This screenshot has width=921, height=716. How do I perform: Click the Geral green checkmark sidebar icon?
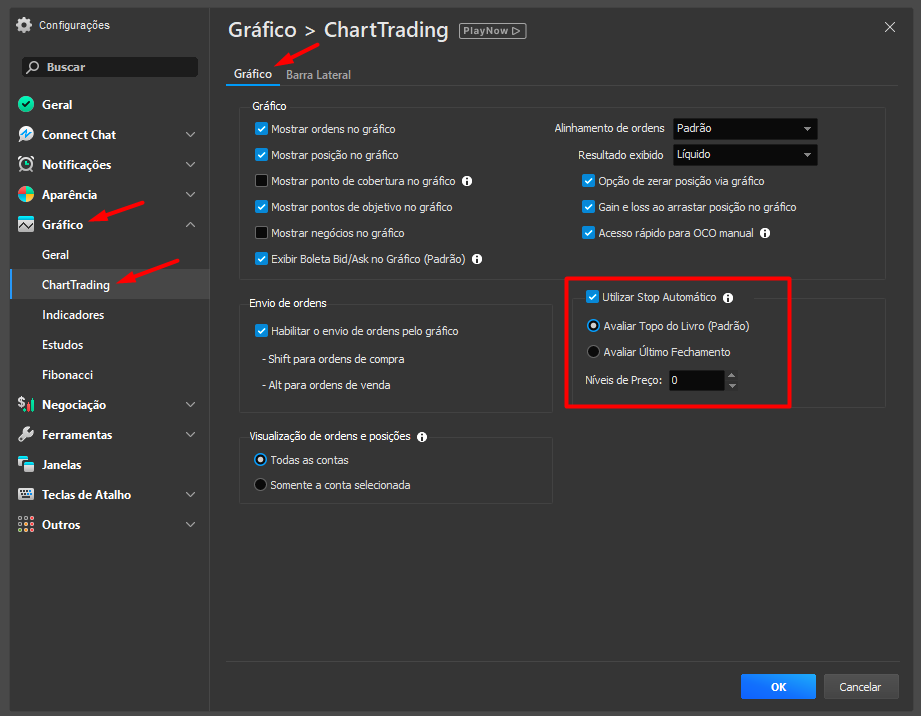26,105
